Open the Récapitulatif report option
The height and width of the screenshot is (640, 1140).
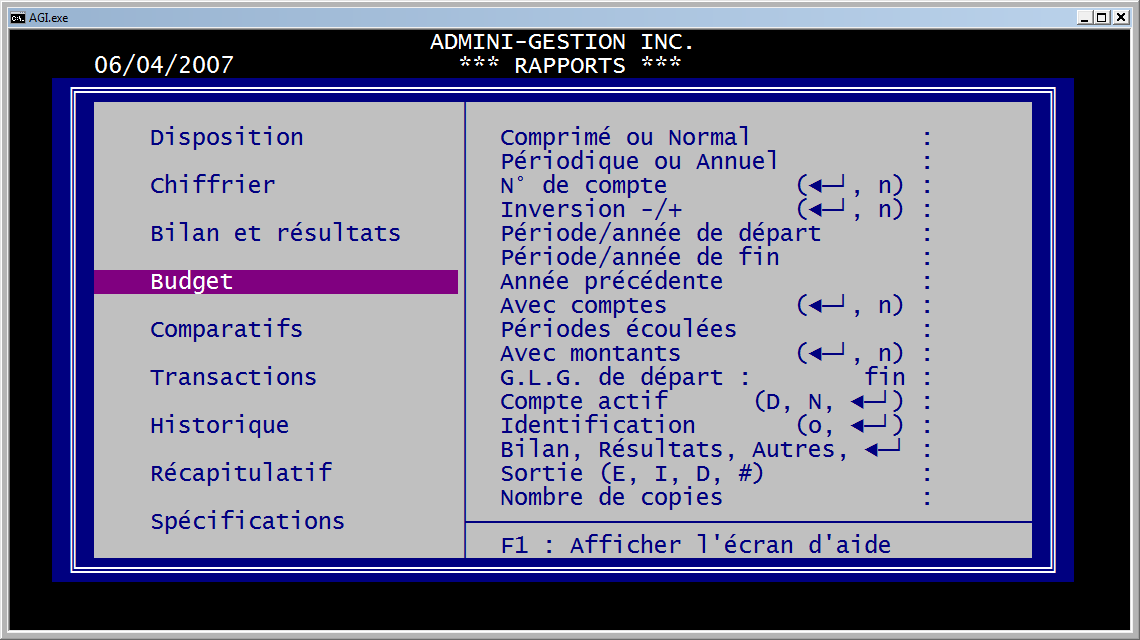point(240,474)
